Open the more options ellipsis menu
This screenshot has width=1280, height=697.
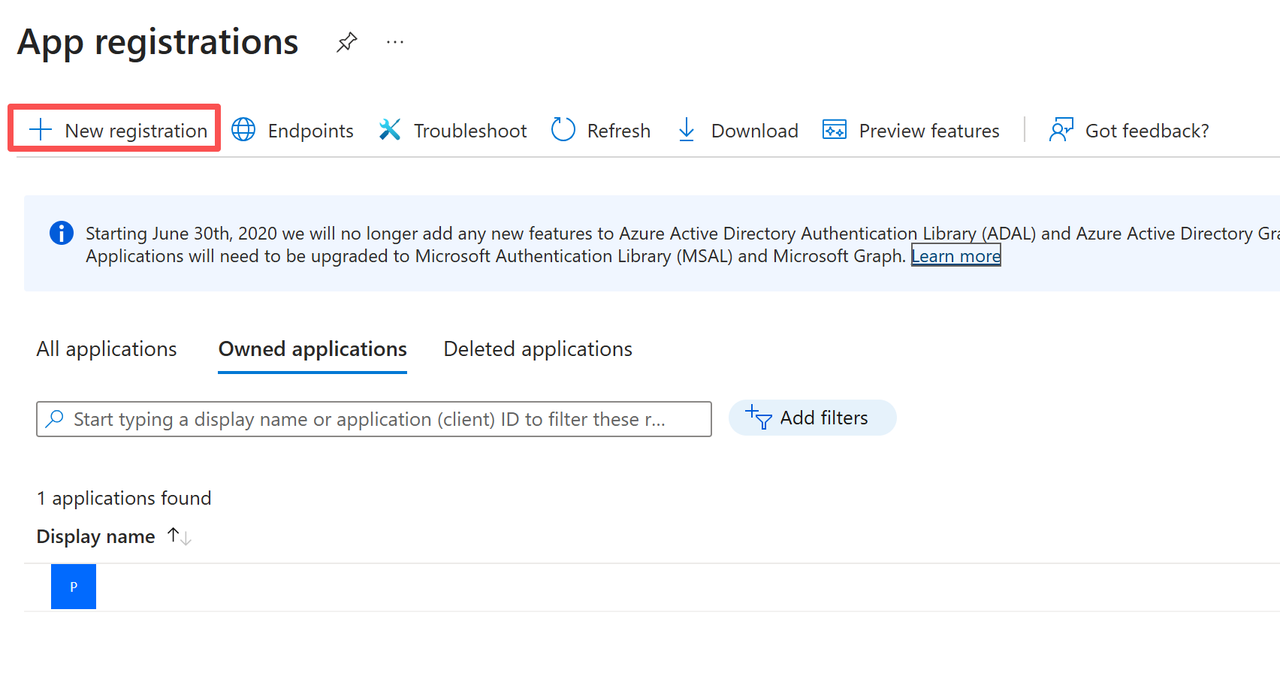pyautogui.click(x=394, y=42)
